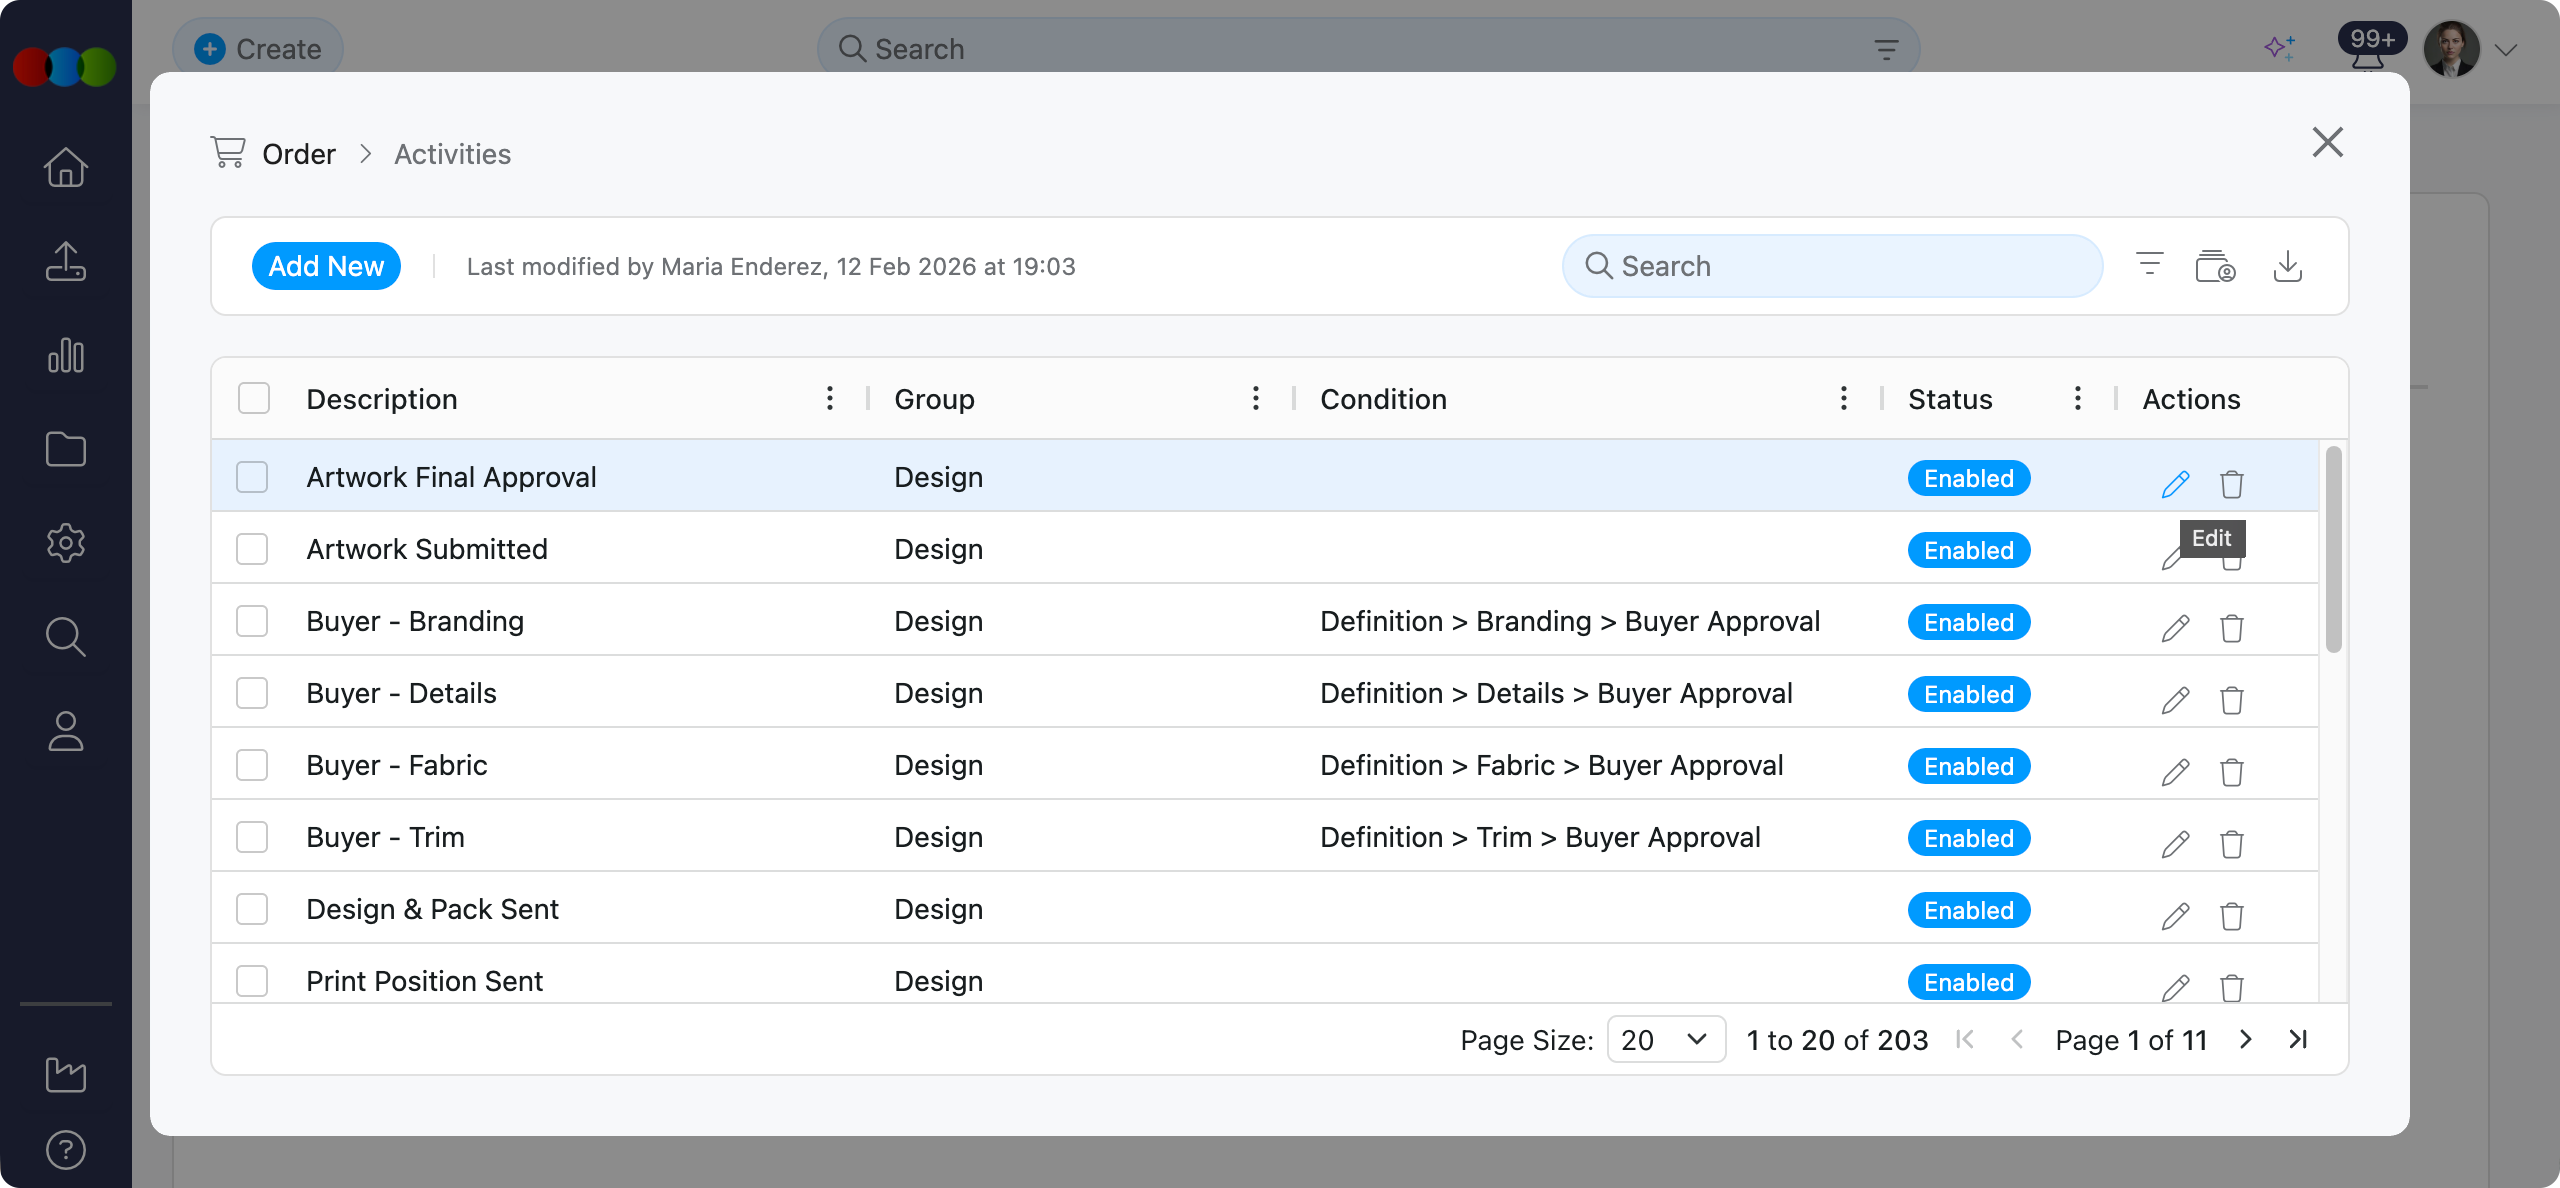Click the edit pencil for Buyer - Trim
This screenshot has height=1188, width=2560.
click(x=2175, y=844)
